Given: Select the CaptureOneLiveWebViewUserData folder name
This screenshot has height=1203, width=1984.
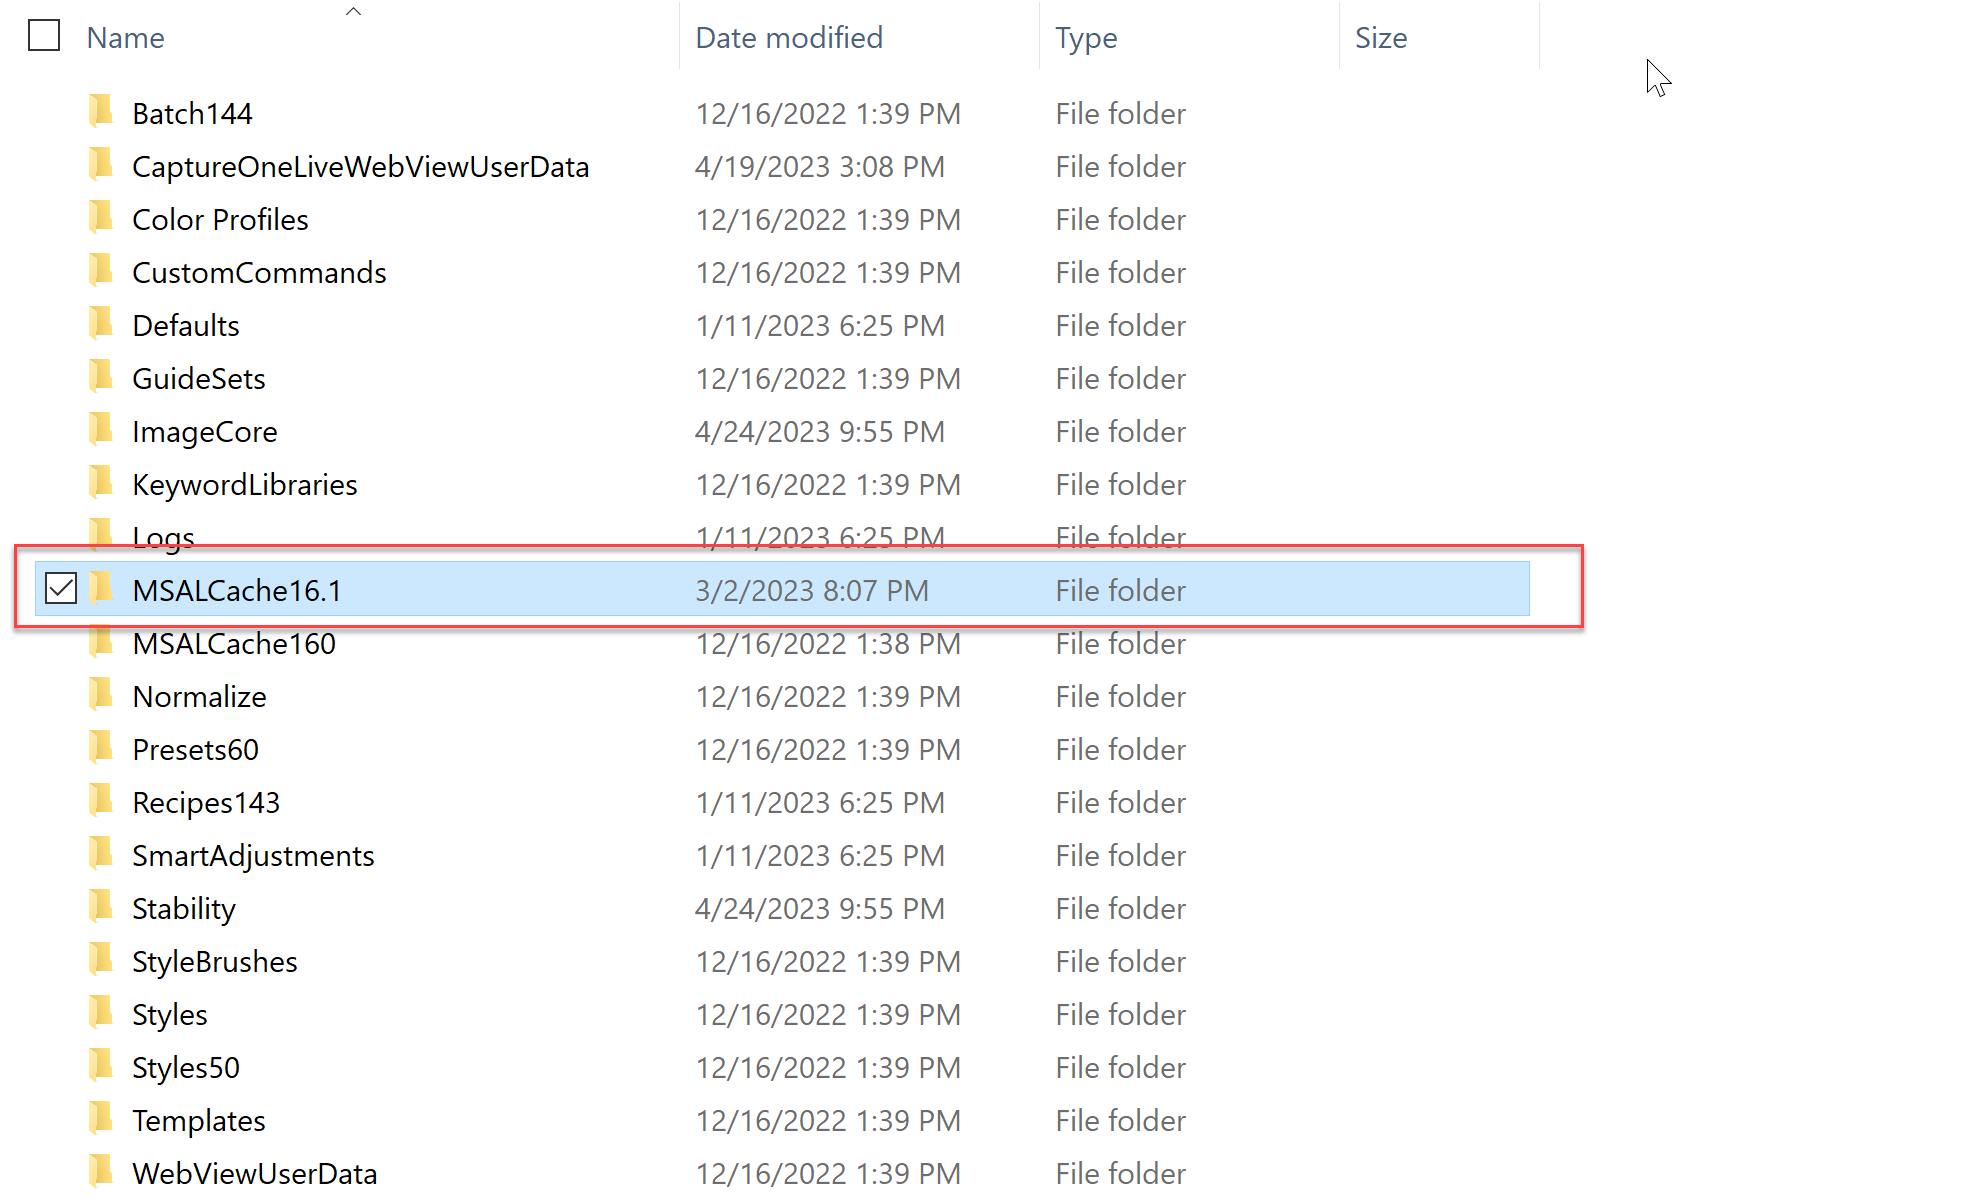Looking at the screenshot, I should tap(361, 167).
